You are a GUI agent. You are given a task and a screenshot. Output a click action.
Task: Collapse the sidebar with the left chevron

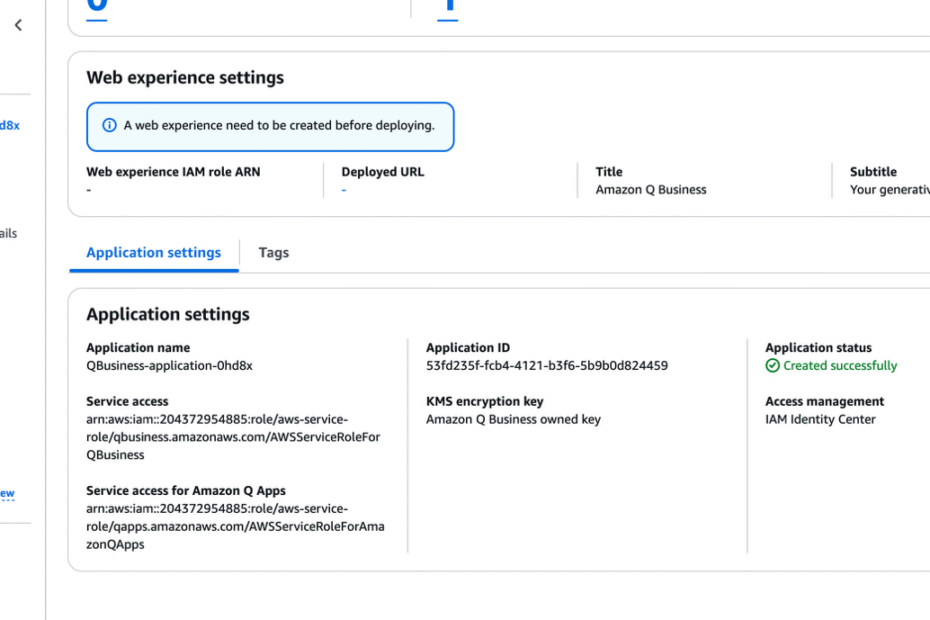18,25
